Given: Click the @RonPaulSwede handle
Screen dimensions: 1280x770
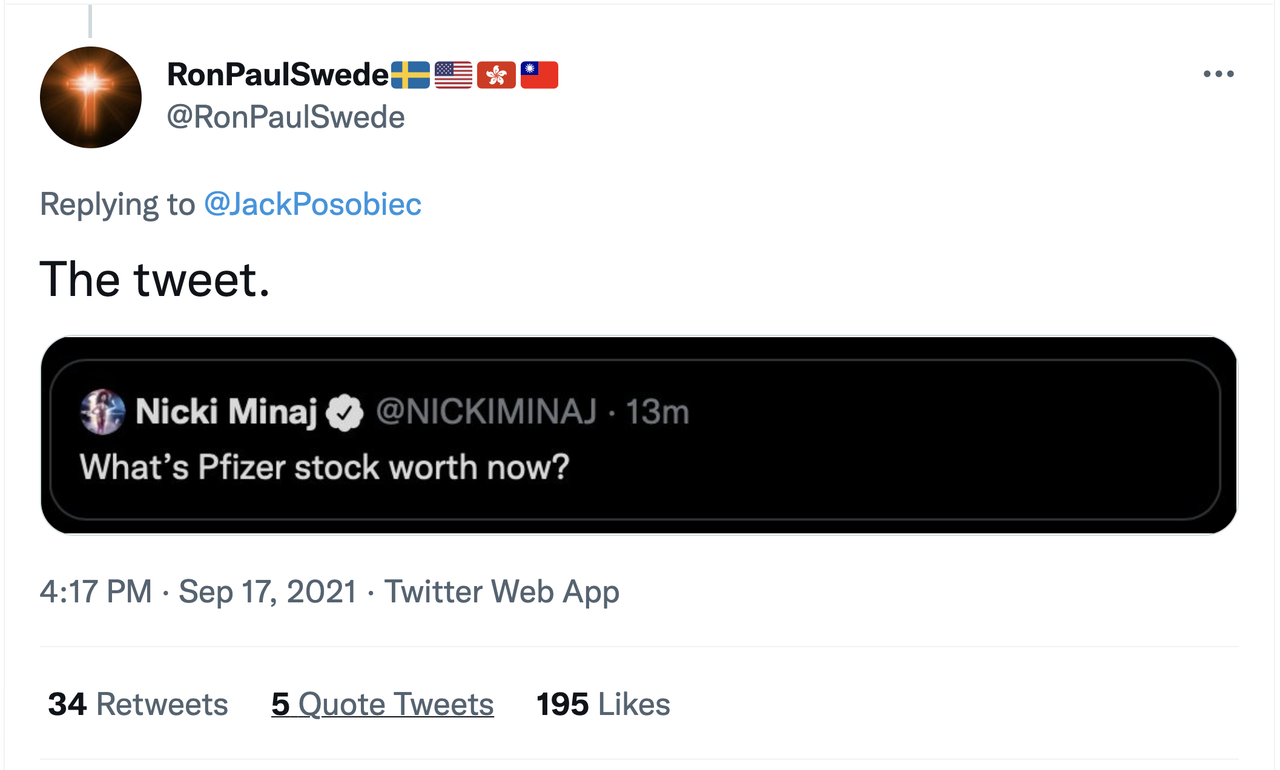Looking at the screenshot, I should [285, 117].
